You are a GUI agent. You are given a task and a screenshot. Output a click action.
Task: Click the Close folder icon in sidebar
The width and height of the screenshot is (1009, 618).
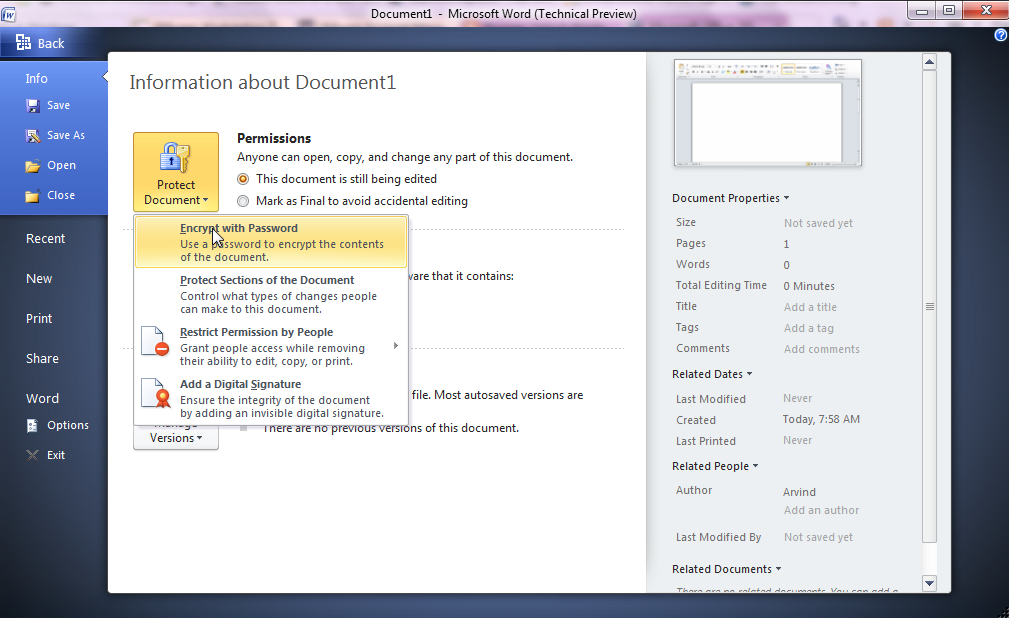coord(33,196)
